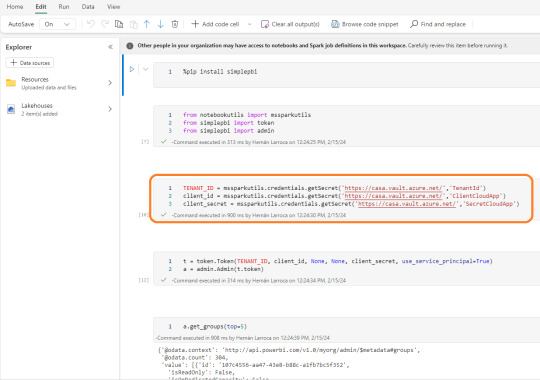Open the AutoSave On dropdown
This screenshot has width=540, height=380.
57,24
